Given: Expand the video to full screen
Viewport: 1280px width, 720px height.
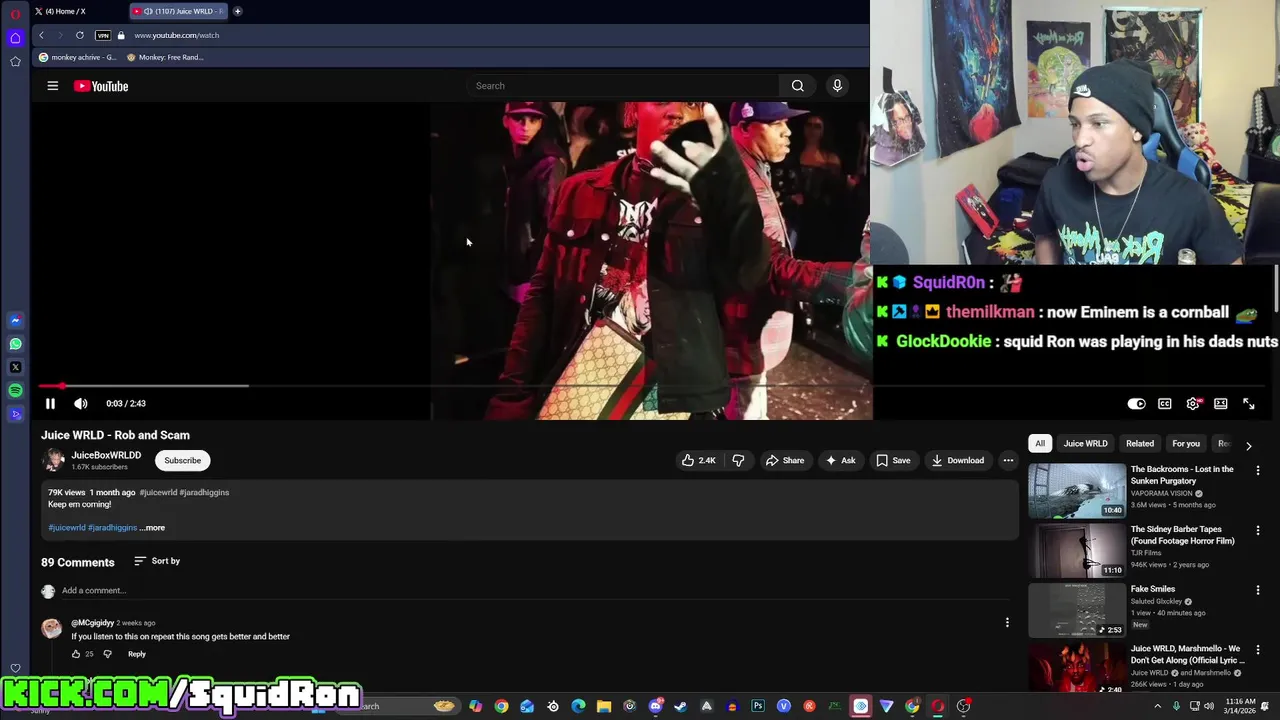Looking at the screenshot, I should click(x=1249, y=404).
